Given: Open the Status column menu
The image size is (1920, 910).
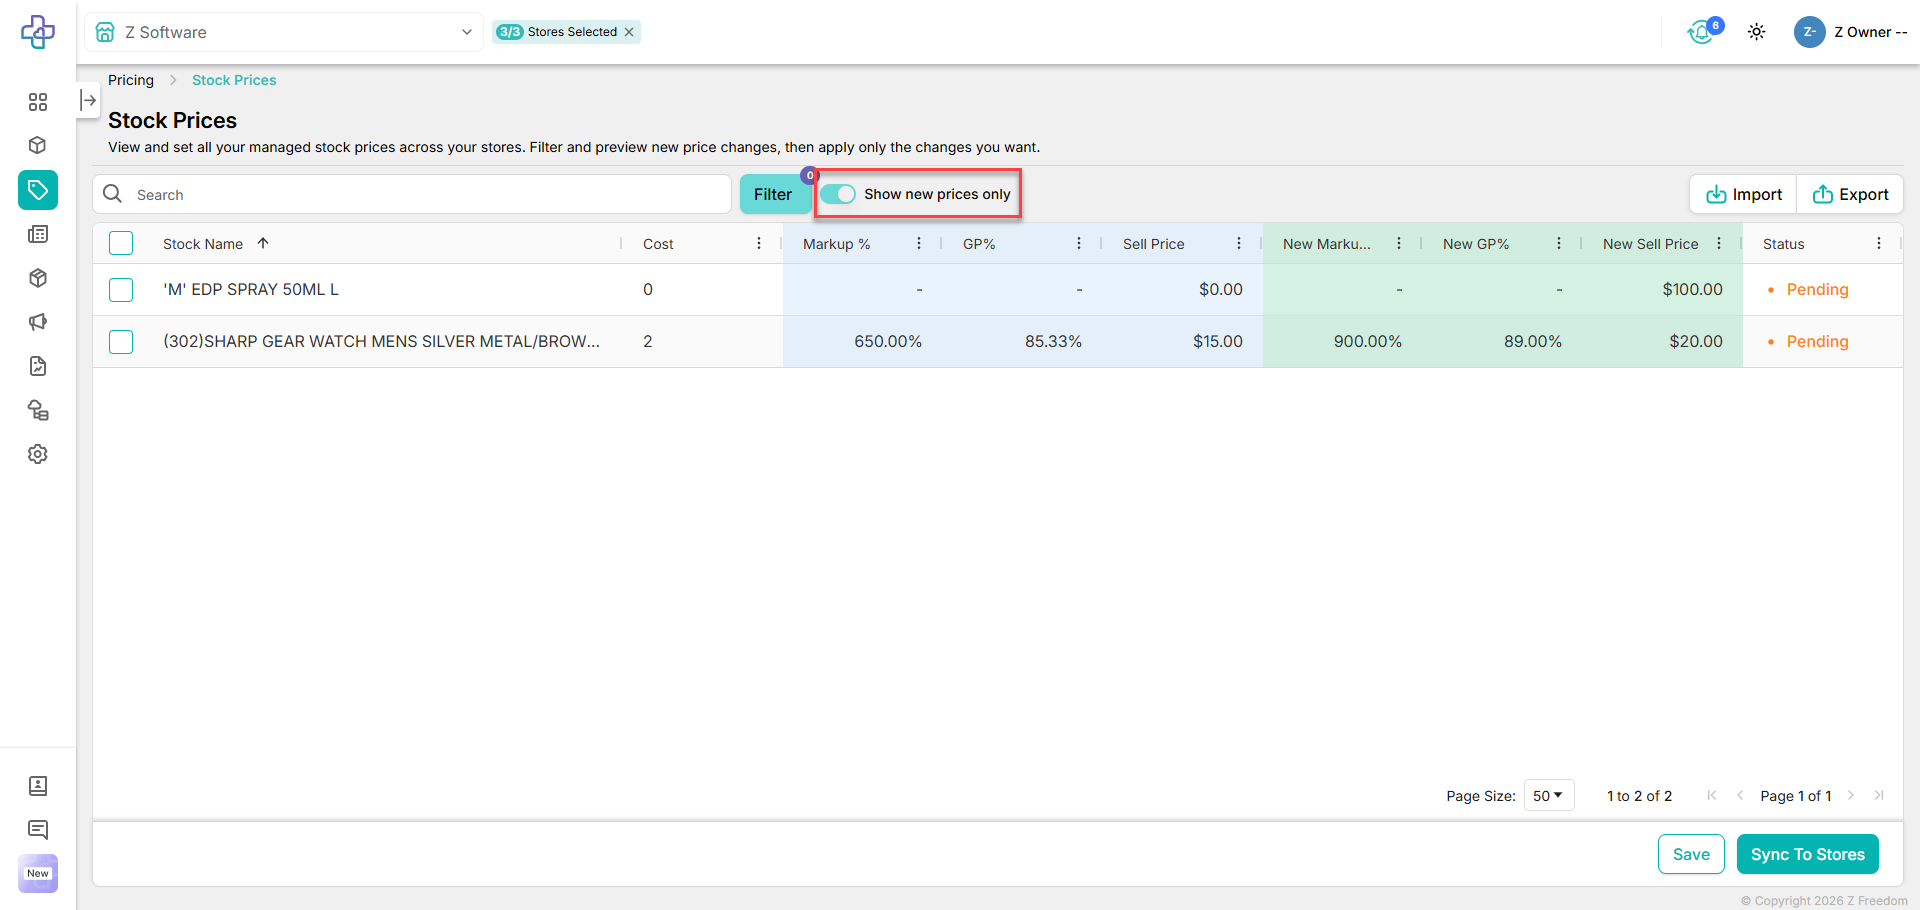Looking at the screenshot, I should point(1879,243).
